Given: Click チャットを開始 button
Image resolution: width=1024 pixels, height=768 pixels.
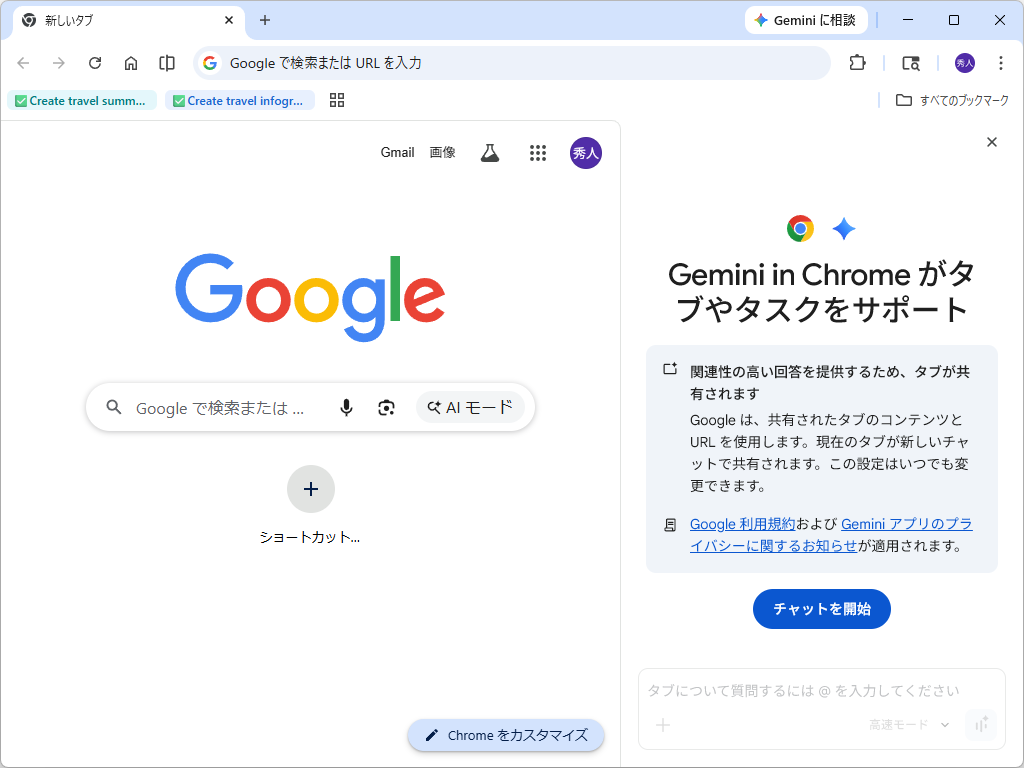Looking at the screenshot, I should pyautogui.click(x=822, y=609).
